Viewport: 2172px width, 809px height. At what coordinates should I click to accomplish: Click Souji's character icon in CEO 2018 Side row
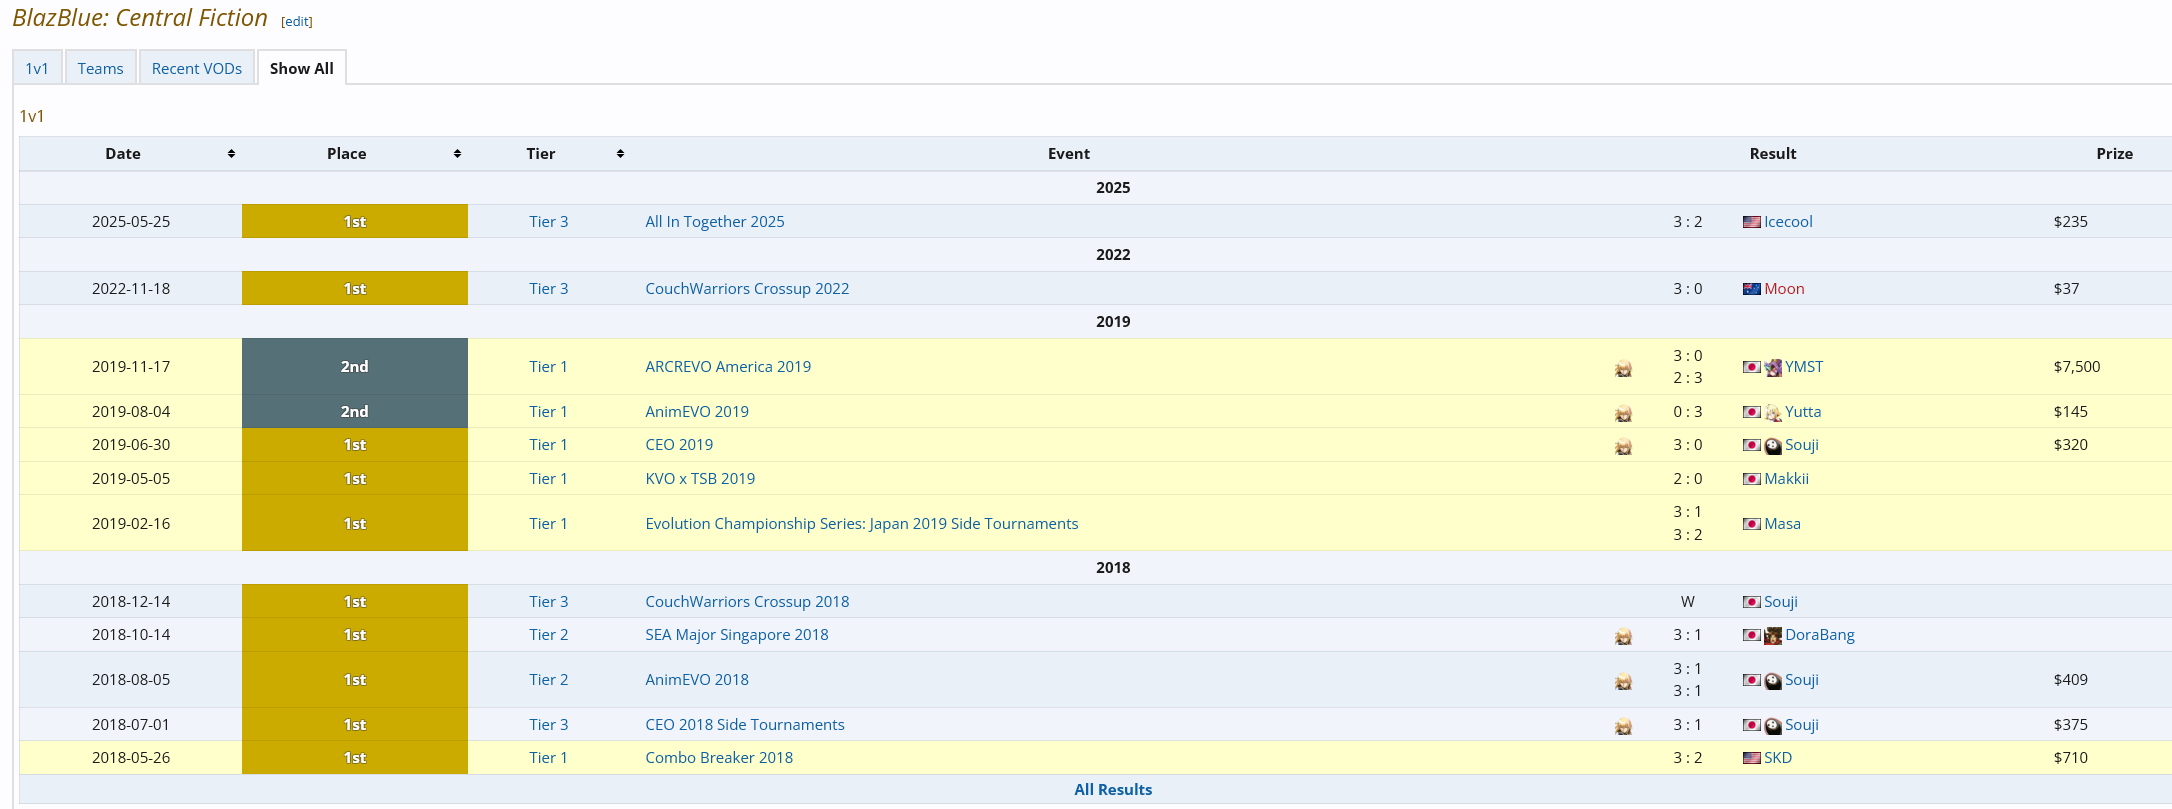coord(1773,726)
